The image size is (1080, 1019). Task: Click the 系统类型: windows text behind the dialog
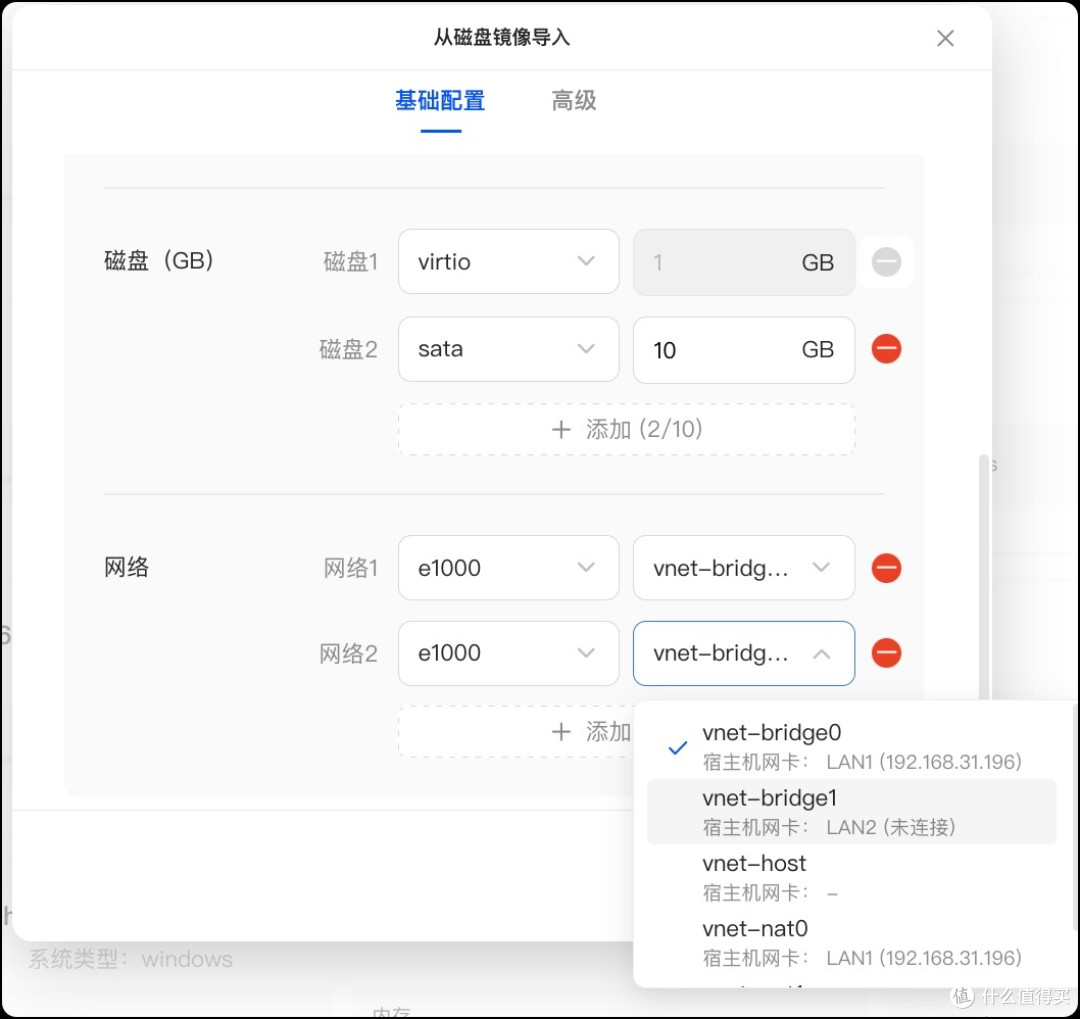131,959
